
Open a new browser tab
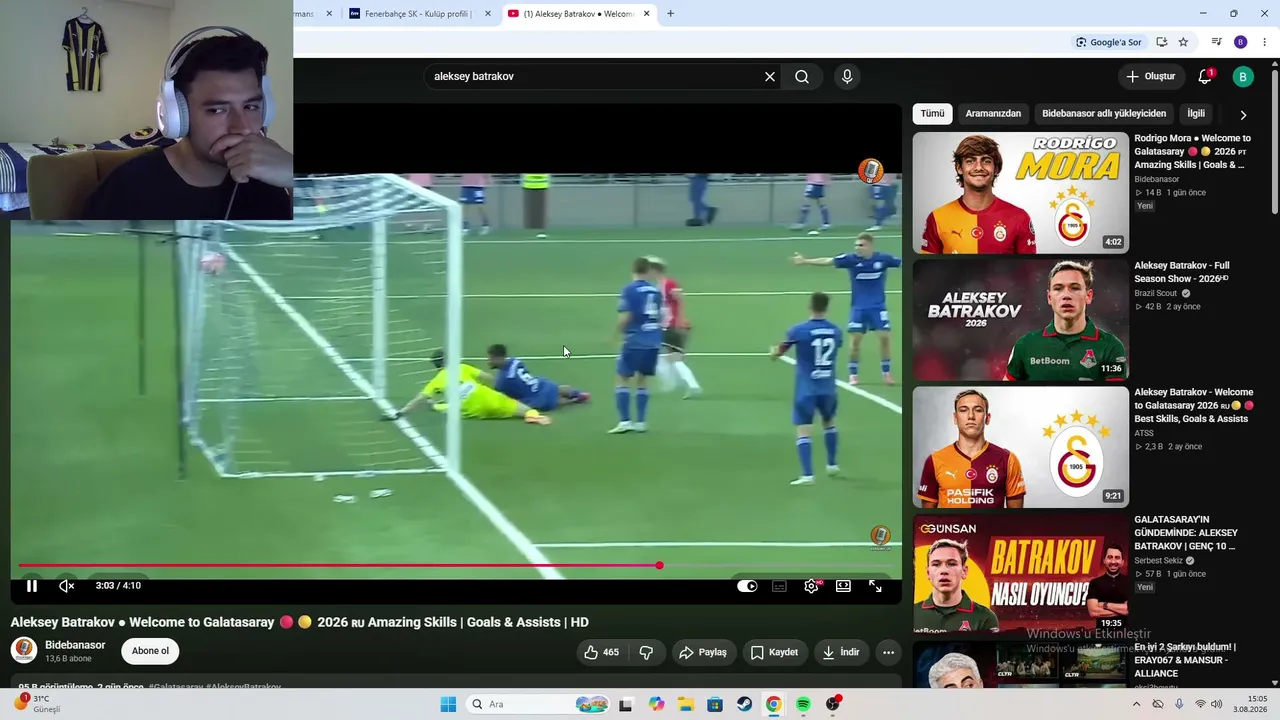(x=670, y=14)
